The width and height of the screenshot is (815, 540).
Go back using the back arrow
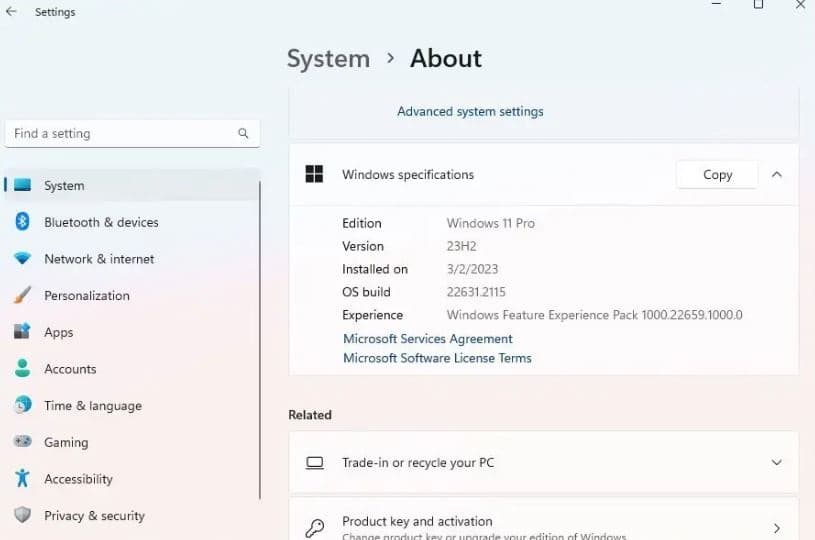[x=12, y=12]
